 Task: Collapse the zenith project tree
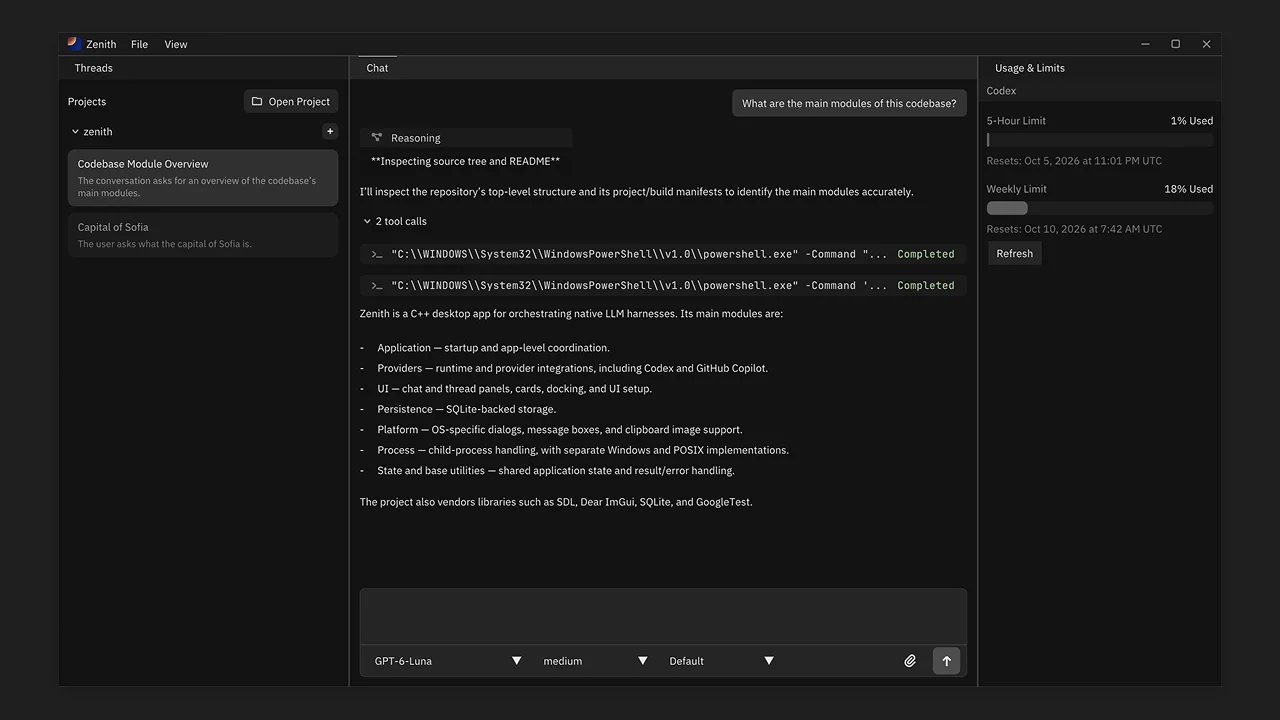coord(75,131)
